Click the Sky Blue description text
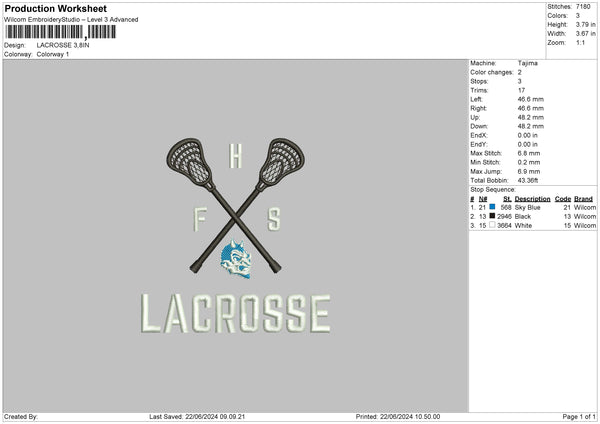600x424 pixels. coord(527,207)
